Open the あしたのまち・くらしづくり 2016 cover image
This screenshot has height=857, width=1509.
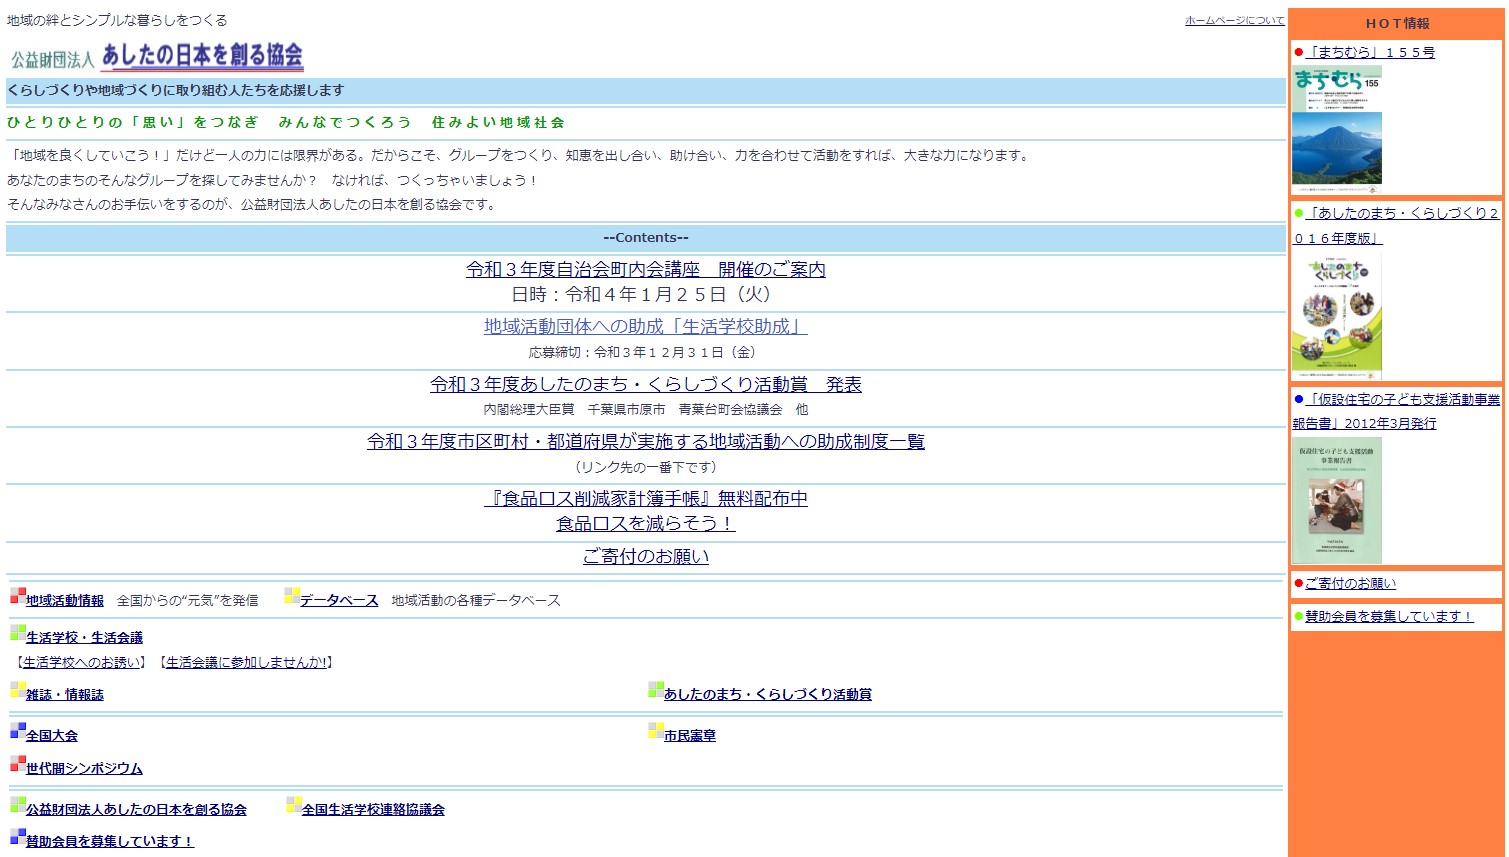[1336, 315]
